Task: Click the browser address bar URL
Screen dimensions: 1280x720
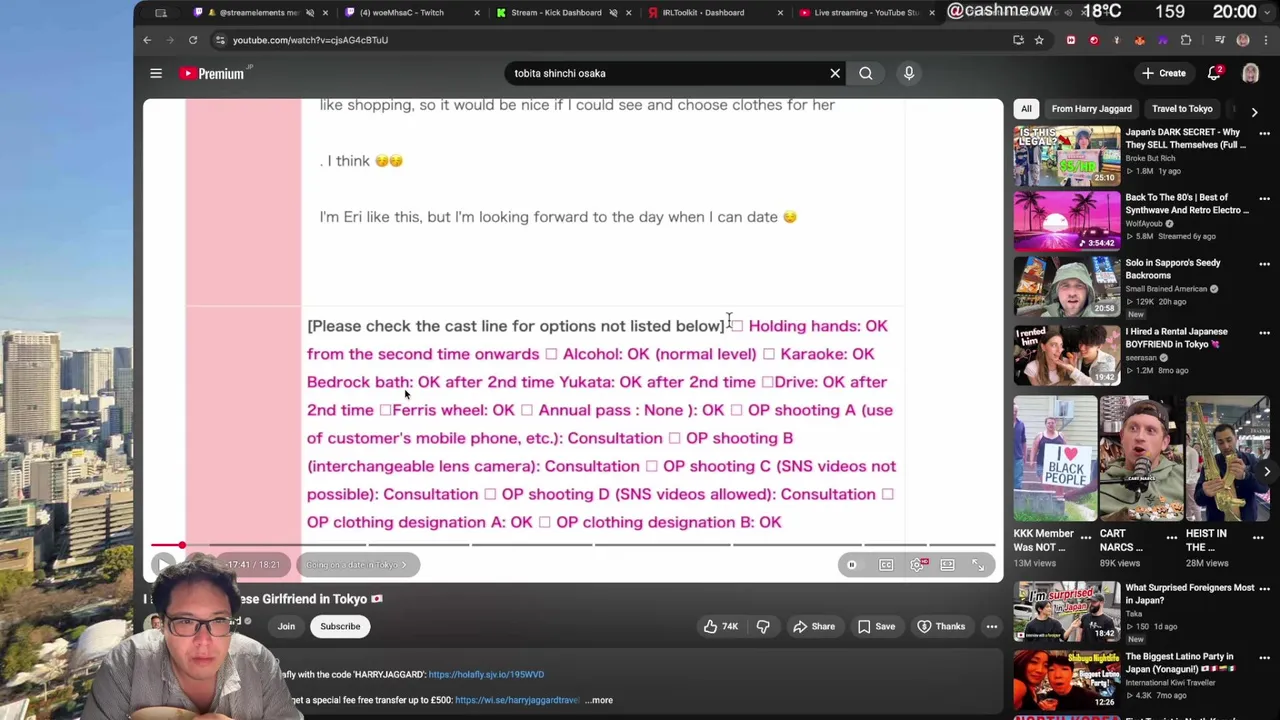Action: pos(310,40)
